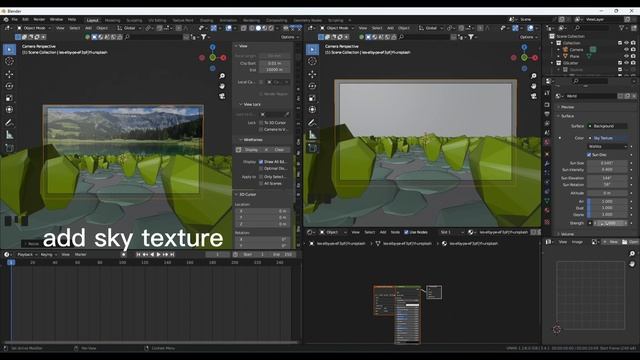Open the World properties tab icon

(x=547, y=142)
